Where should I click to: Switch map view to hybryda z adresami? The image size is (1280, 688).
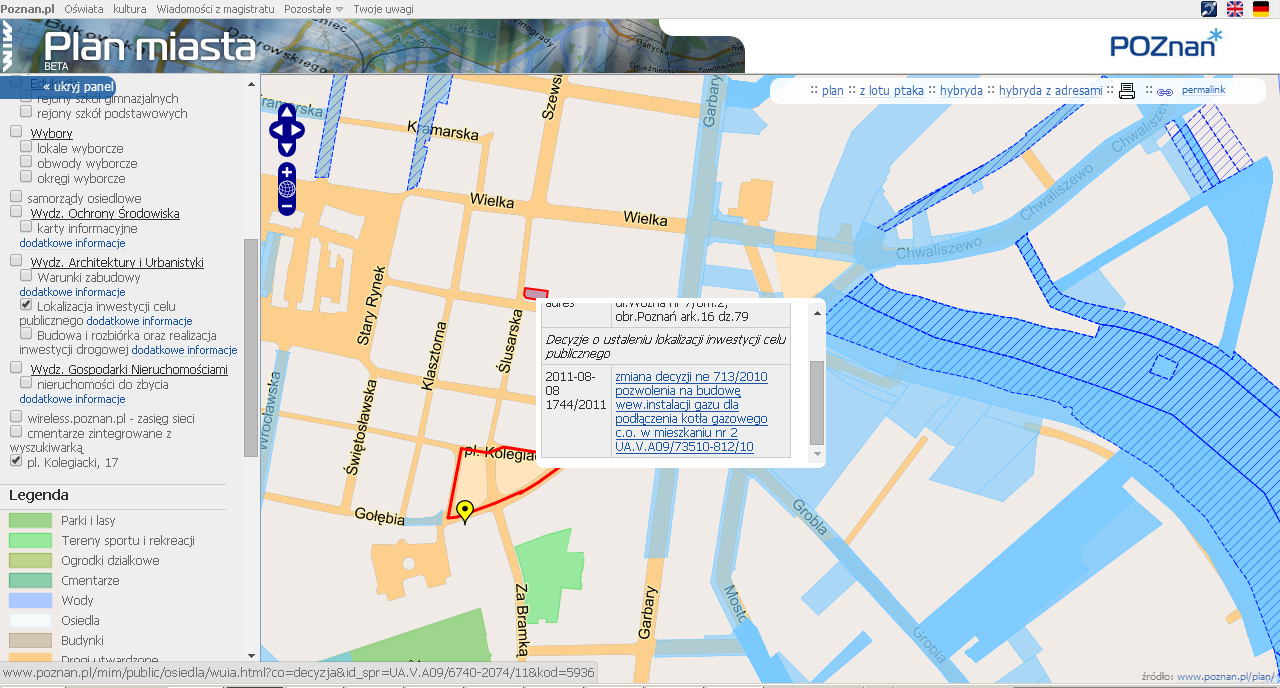[x=1050, y=91]
